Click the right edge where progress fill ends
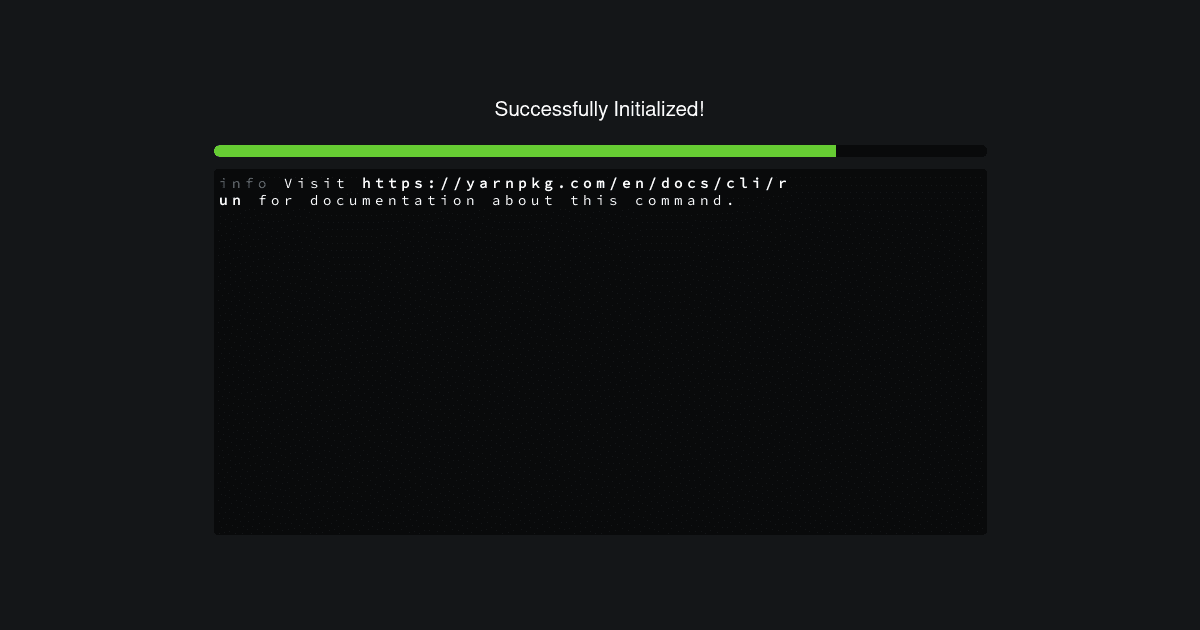 coord(834,151)
